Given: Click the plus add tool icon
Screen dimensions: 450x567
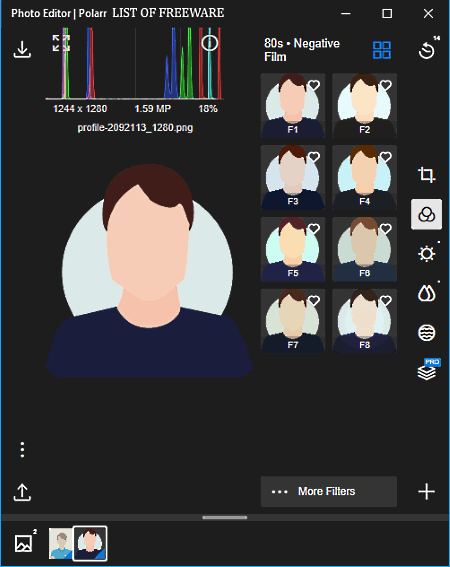Looking at the screenshot, I should (426, 492).
